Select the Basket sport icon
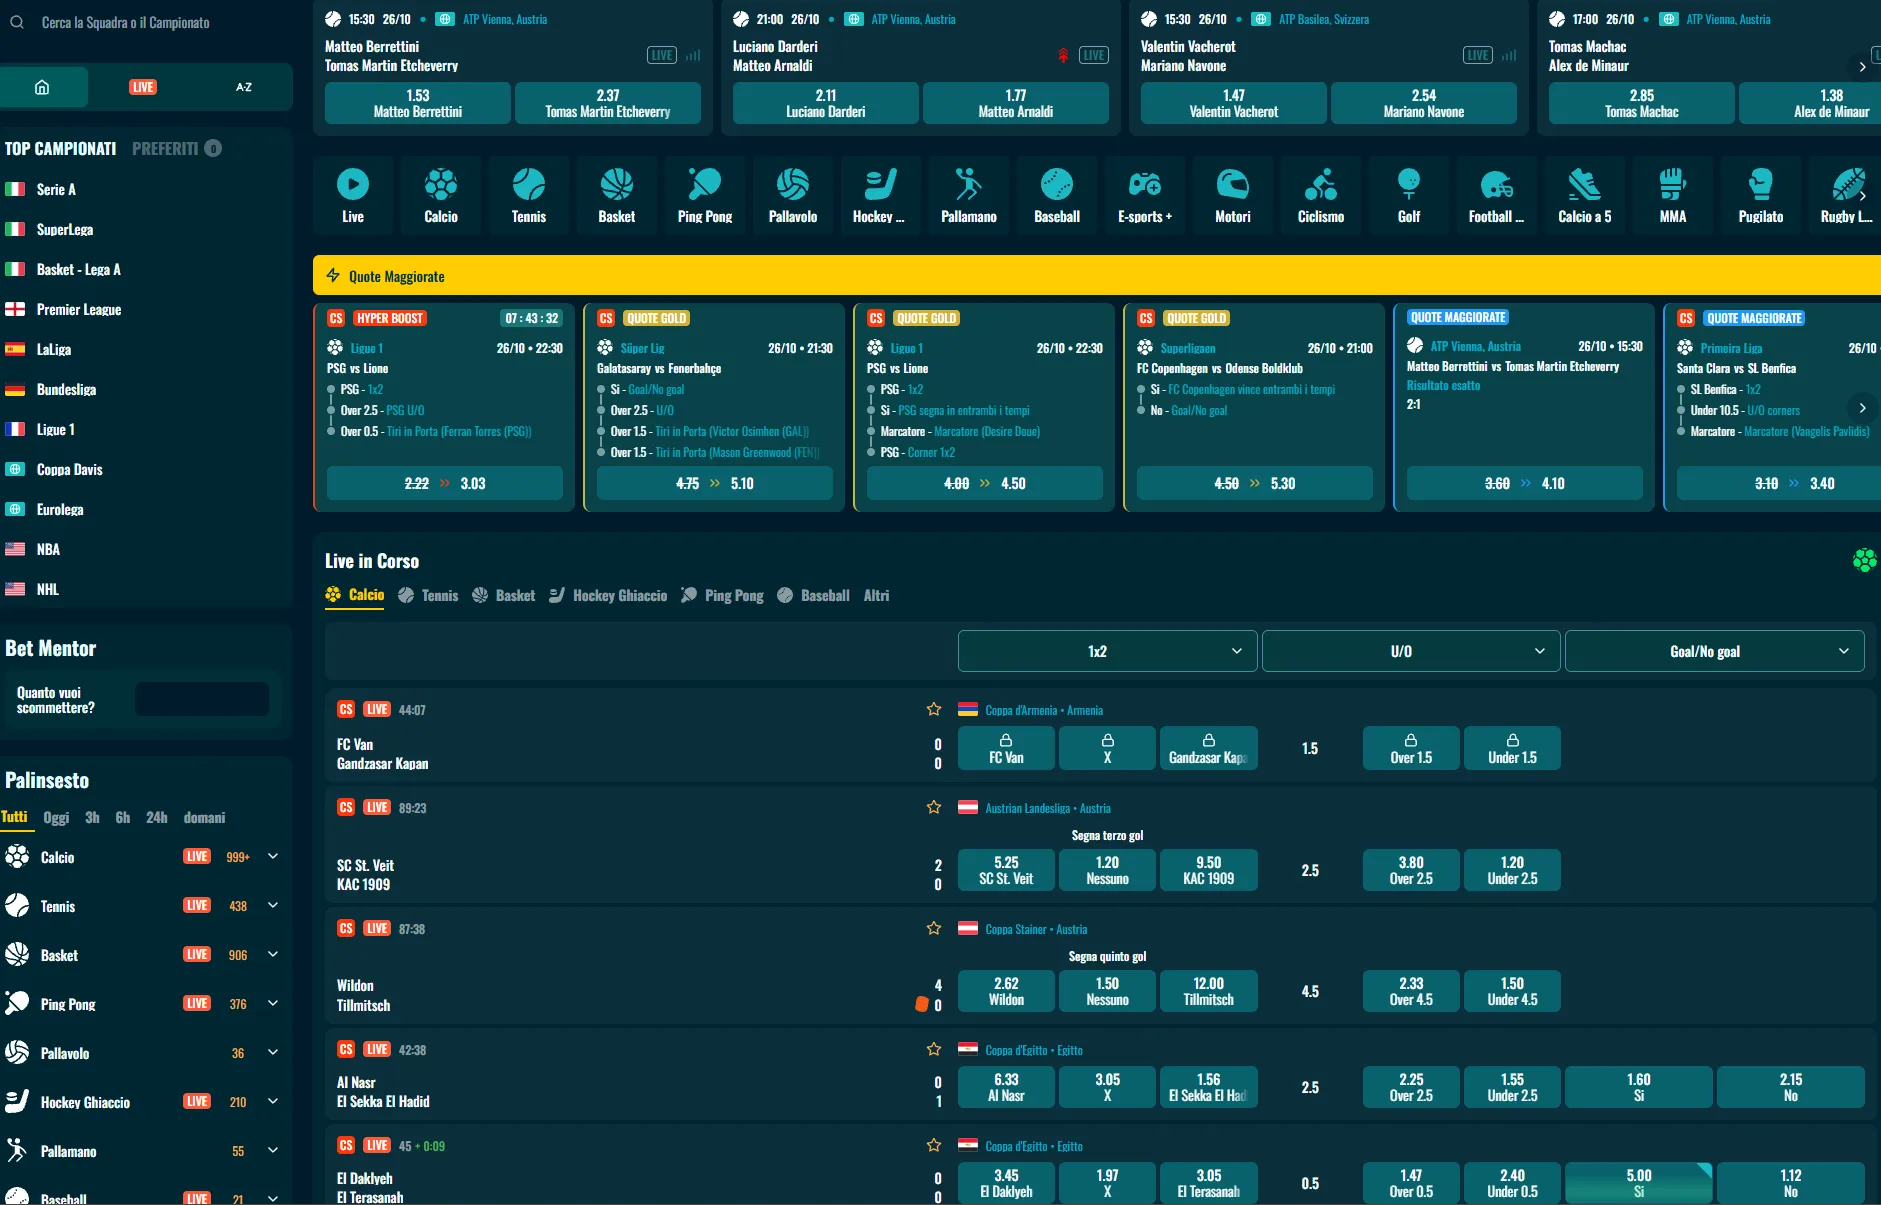This screenshot has height=1205, width=1881. click(617, 195)
